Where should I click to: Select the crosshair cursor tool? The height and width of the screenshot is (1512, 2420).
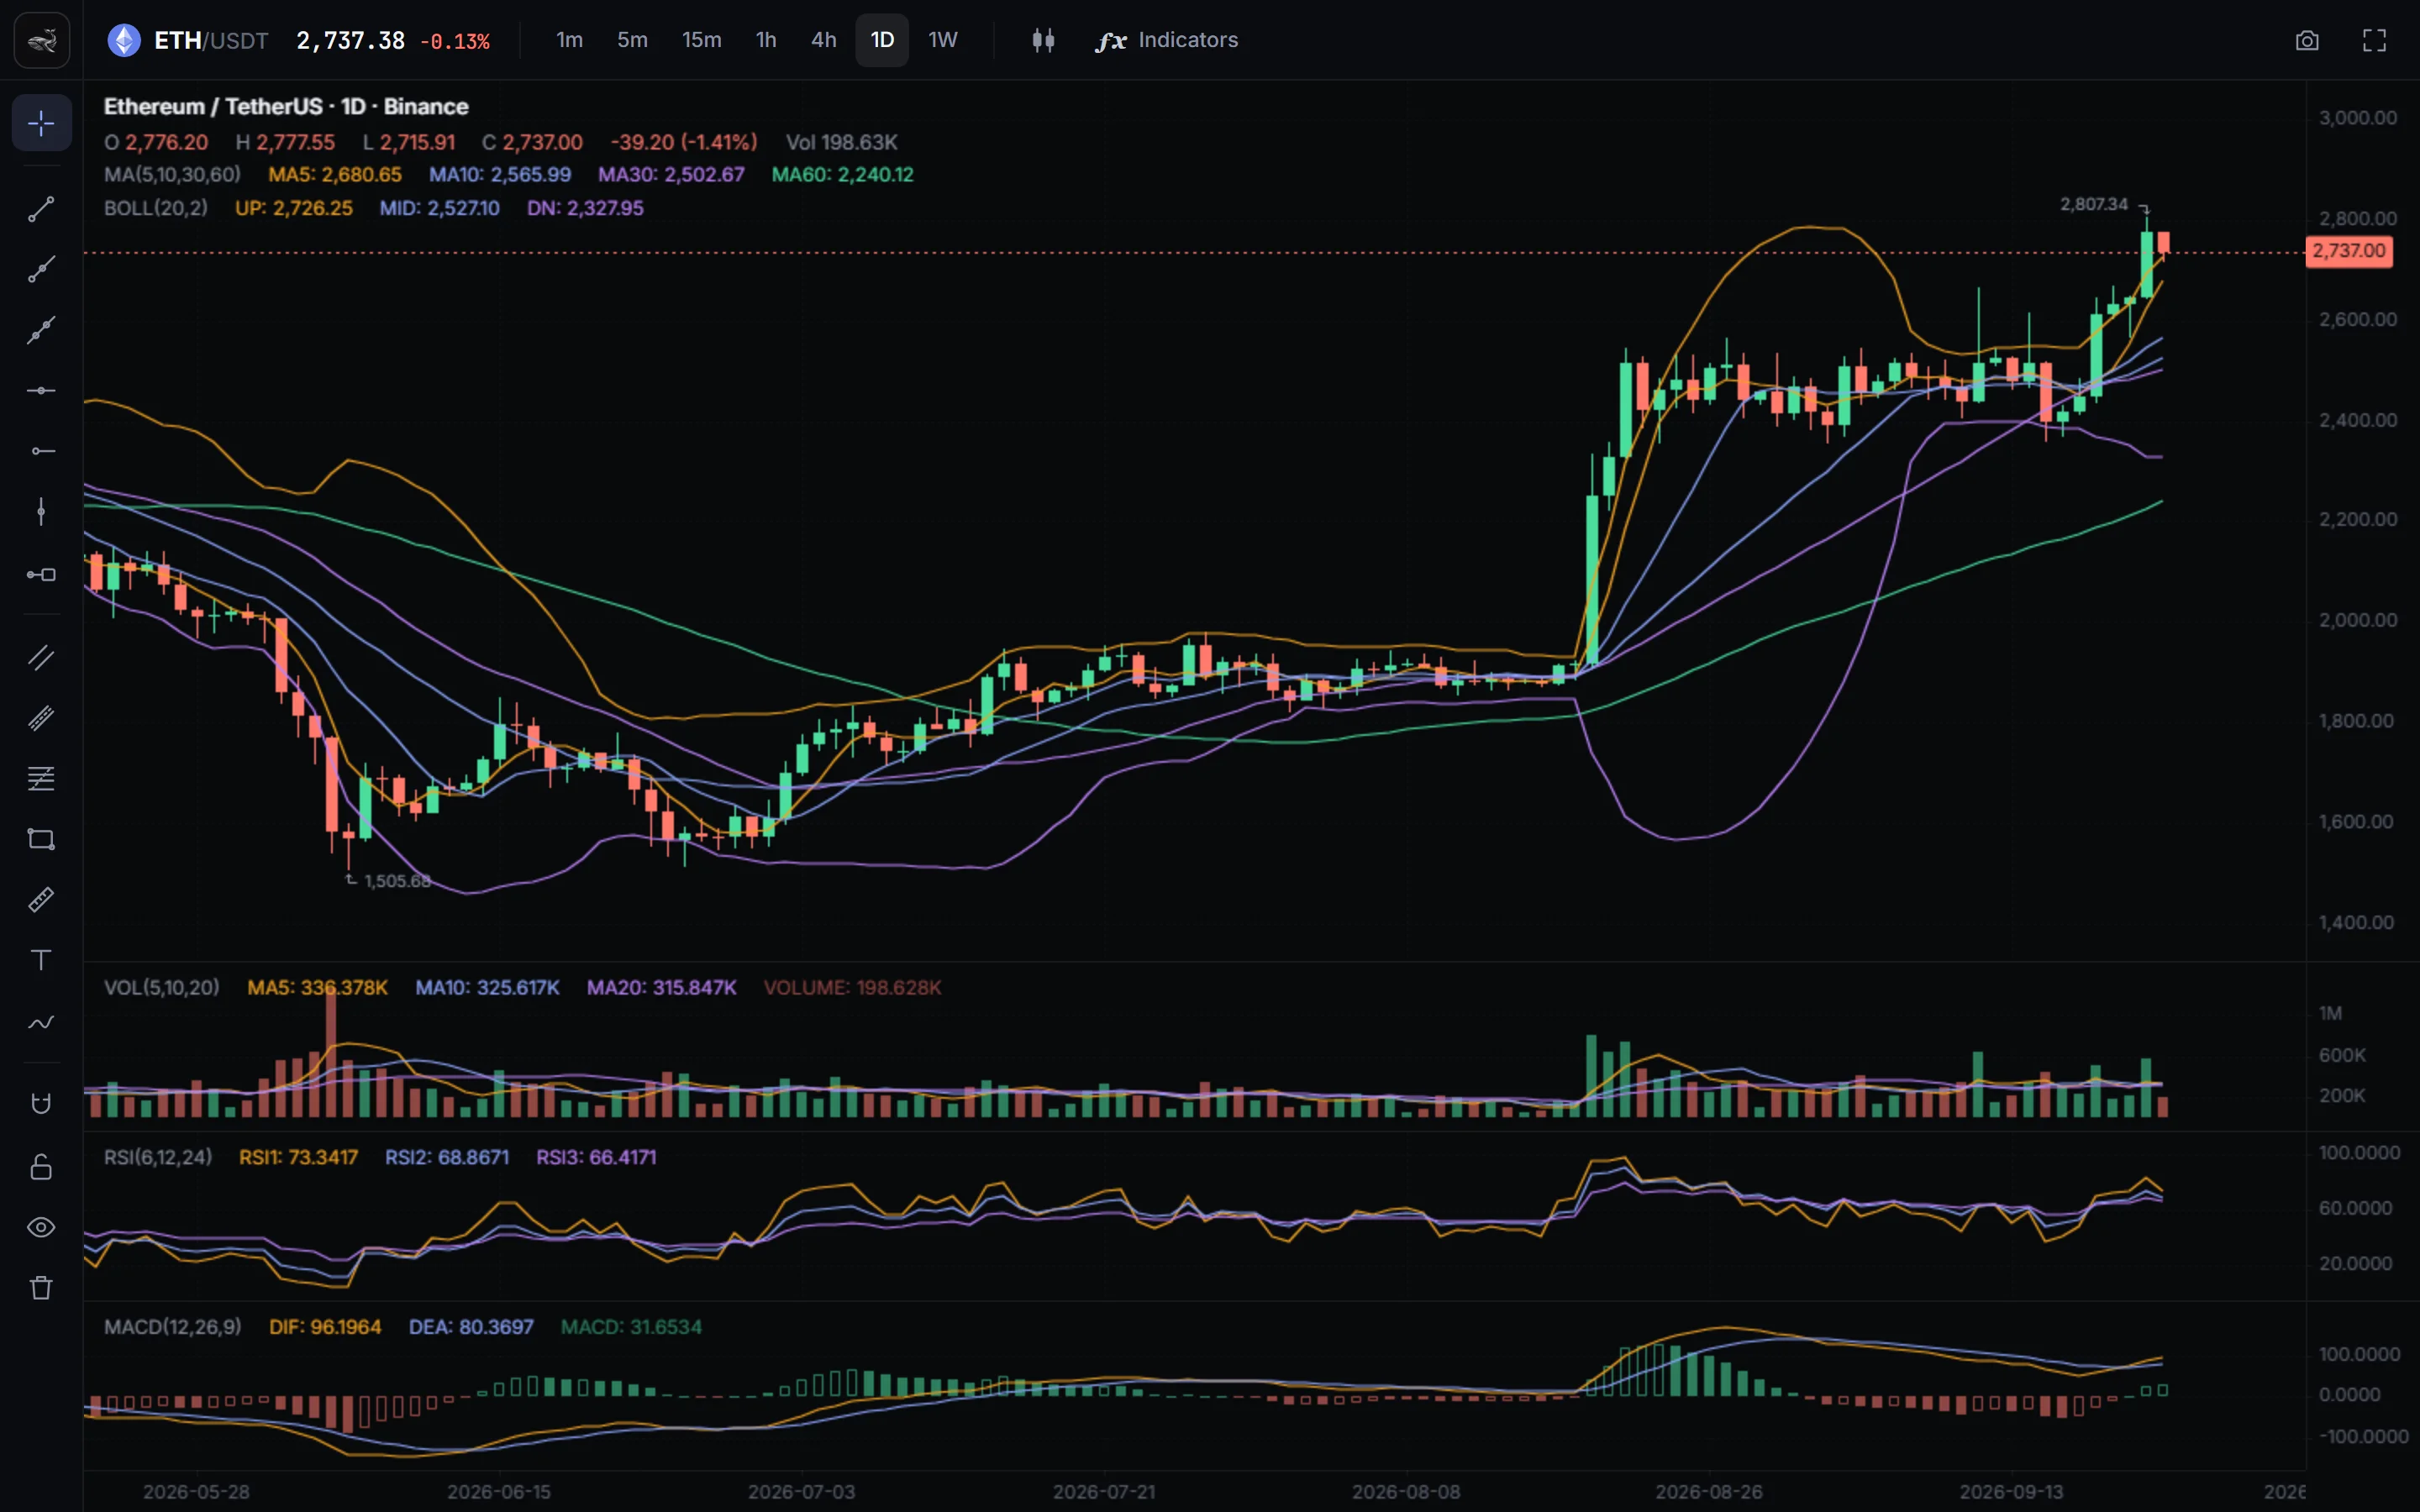(41, 123)
